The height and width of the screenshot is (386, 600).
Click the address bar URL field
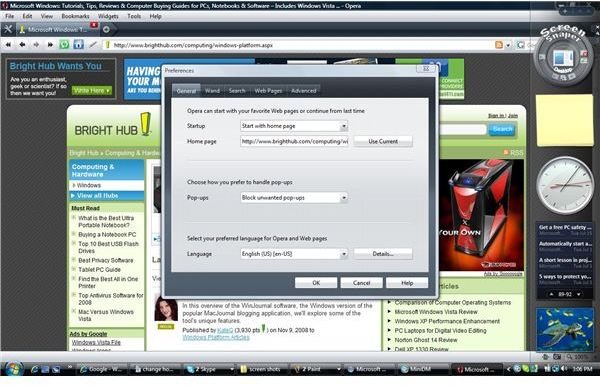298,45
